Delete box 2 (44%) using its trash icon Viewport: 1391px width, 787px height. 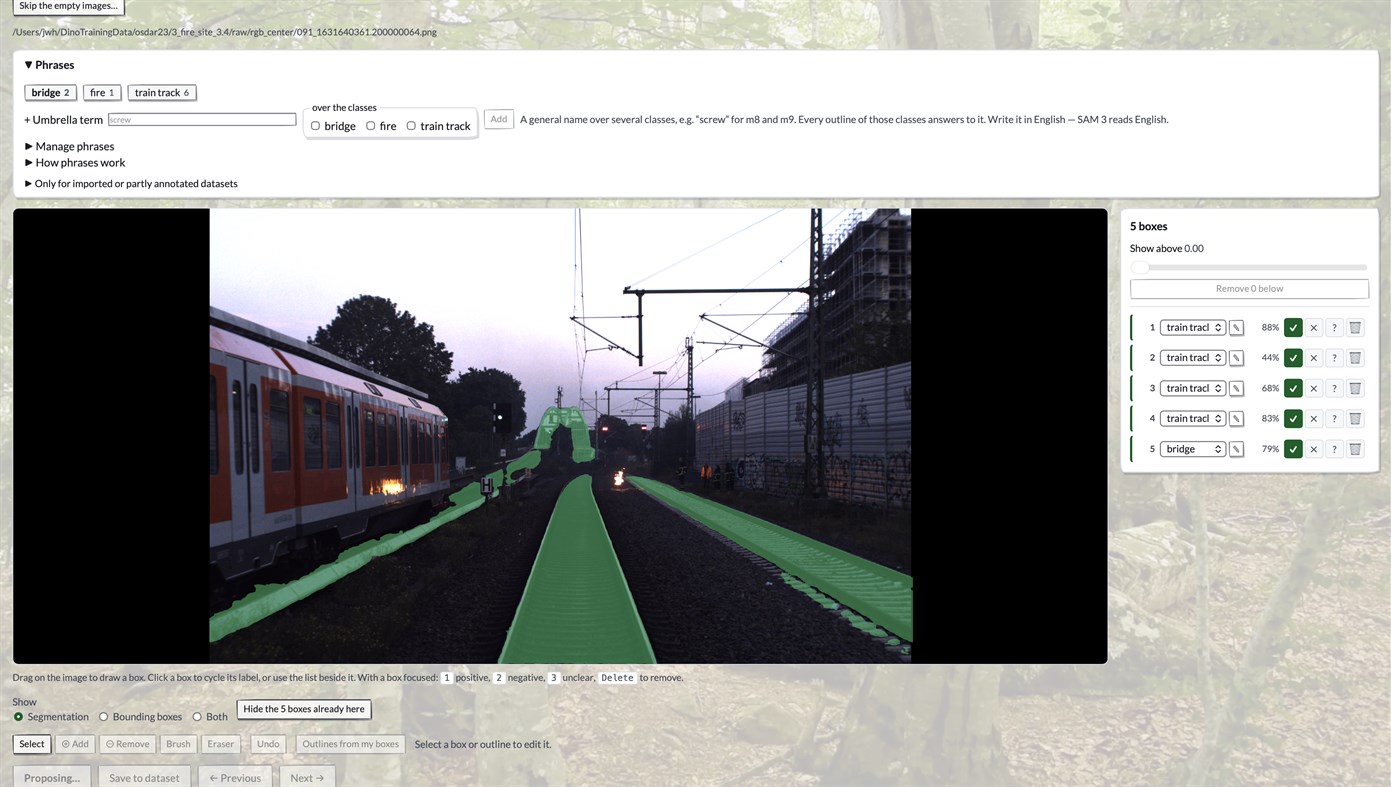[1355, 358]
